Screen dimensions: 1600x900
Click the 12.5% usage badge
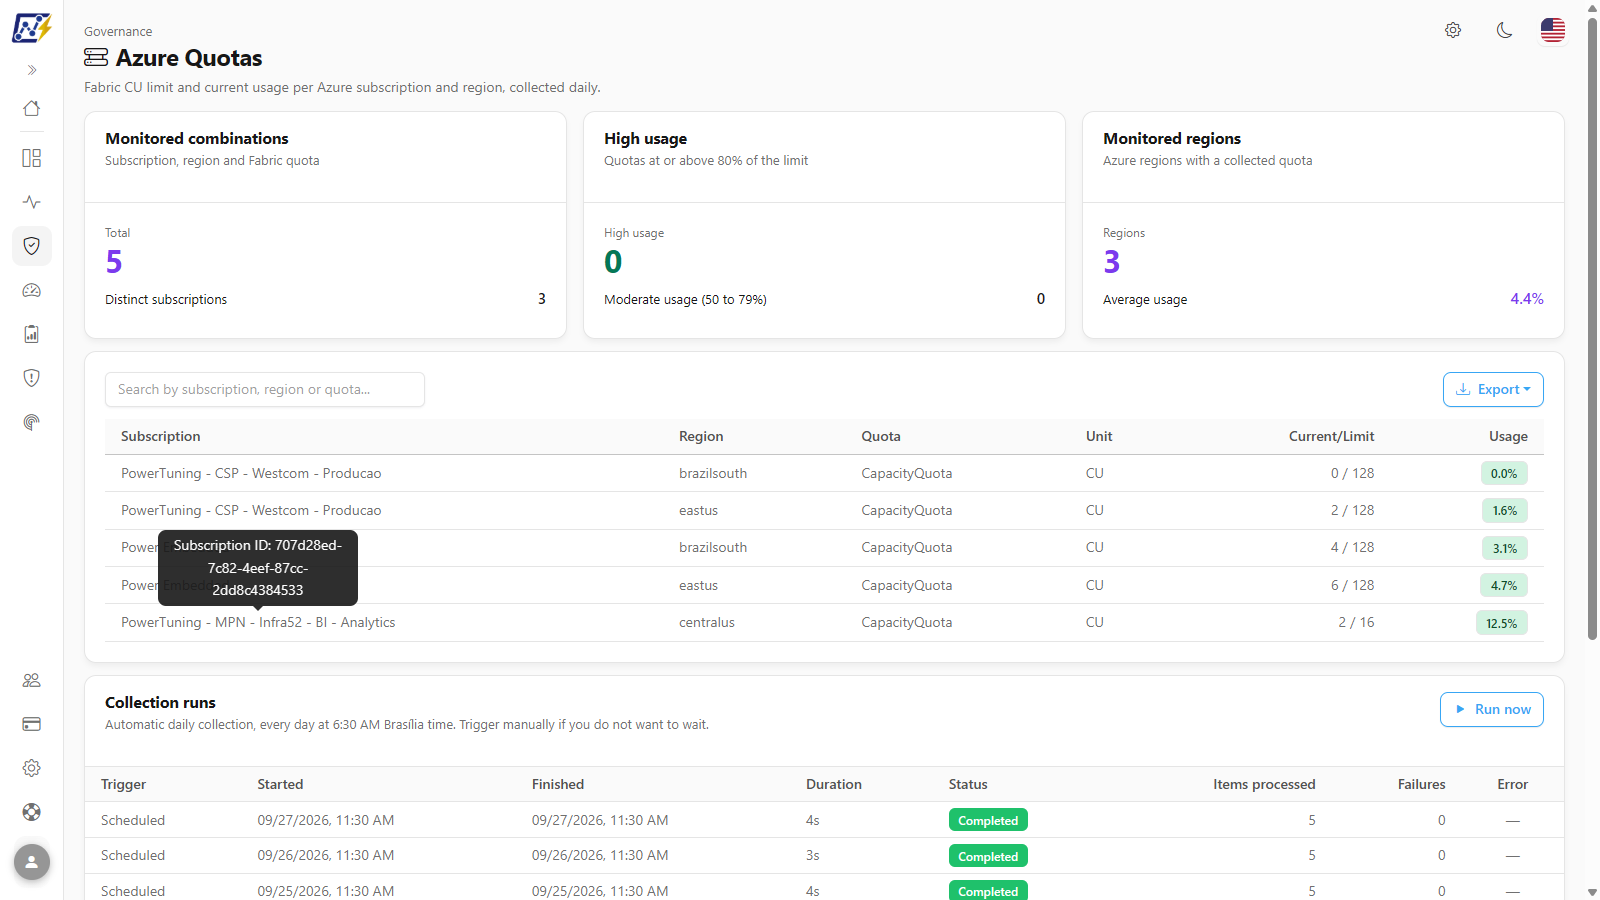pyautogui.click(x=1502, y=623)
